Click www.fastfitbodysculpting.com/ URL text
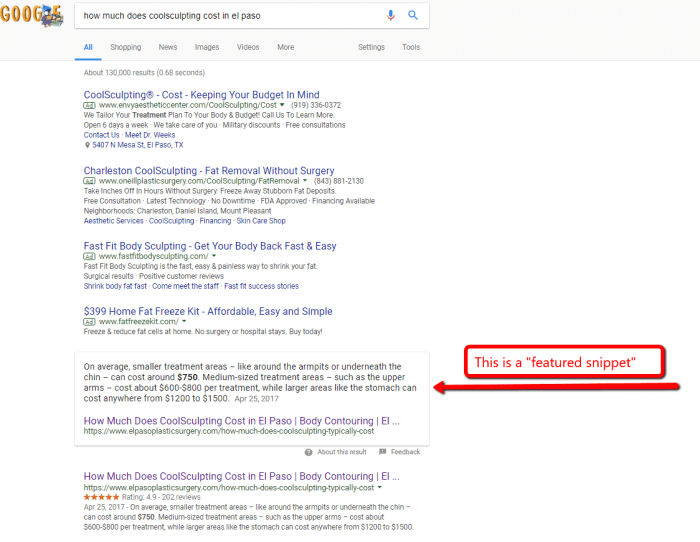700x542 pixels. coord(154,256)
